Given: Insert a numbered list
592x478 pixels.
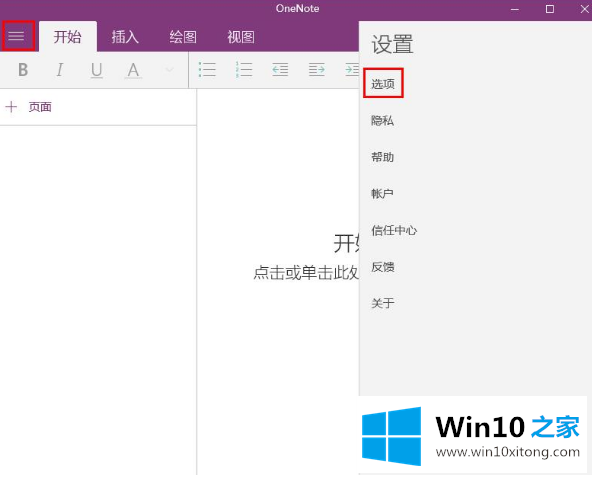Looking at the screenshot, I should (x=244, y=70).
